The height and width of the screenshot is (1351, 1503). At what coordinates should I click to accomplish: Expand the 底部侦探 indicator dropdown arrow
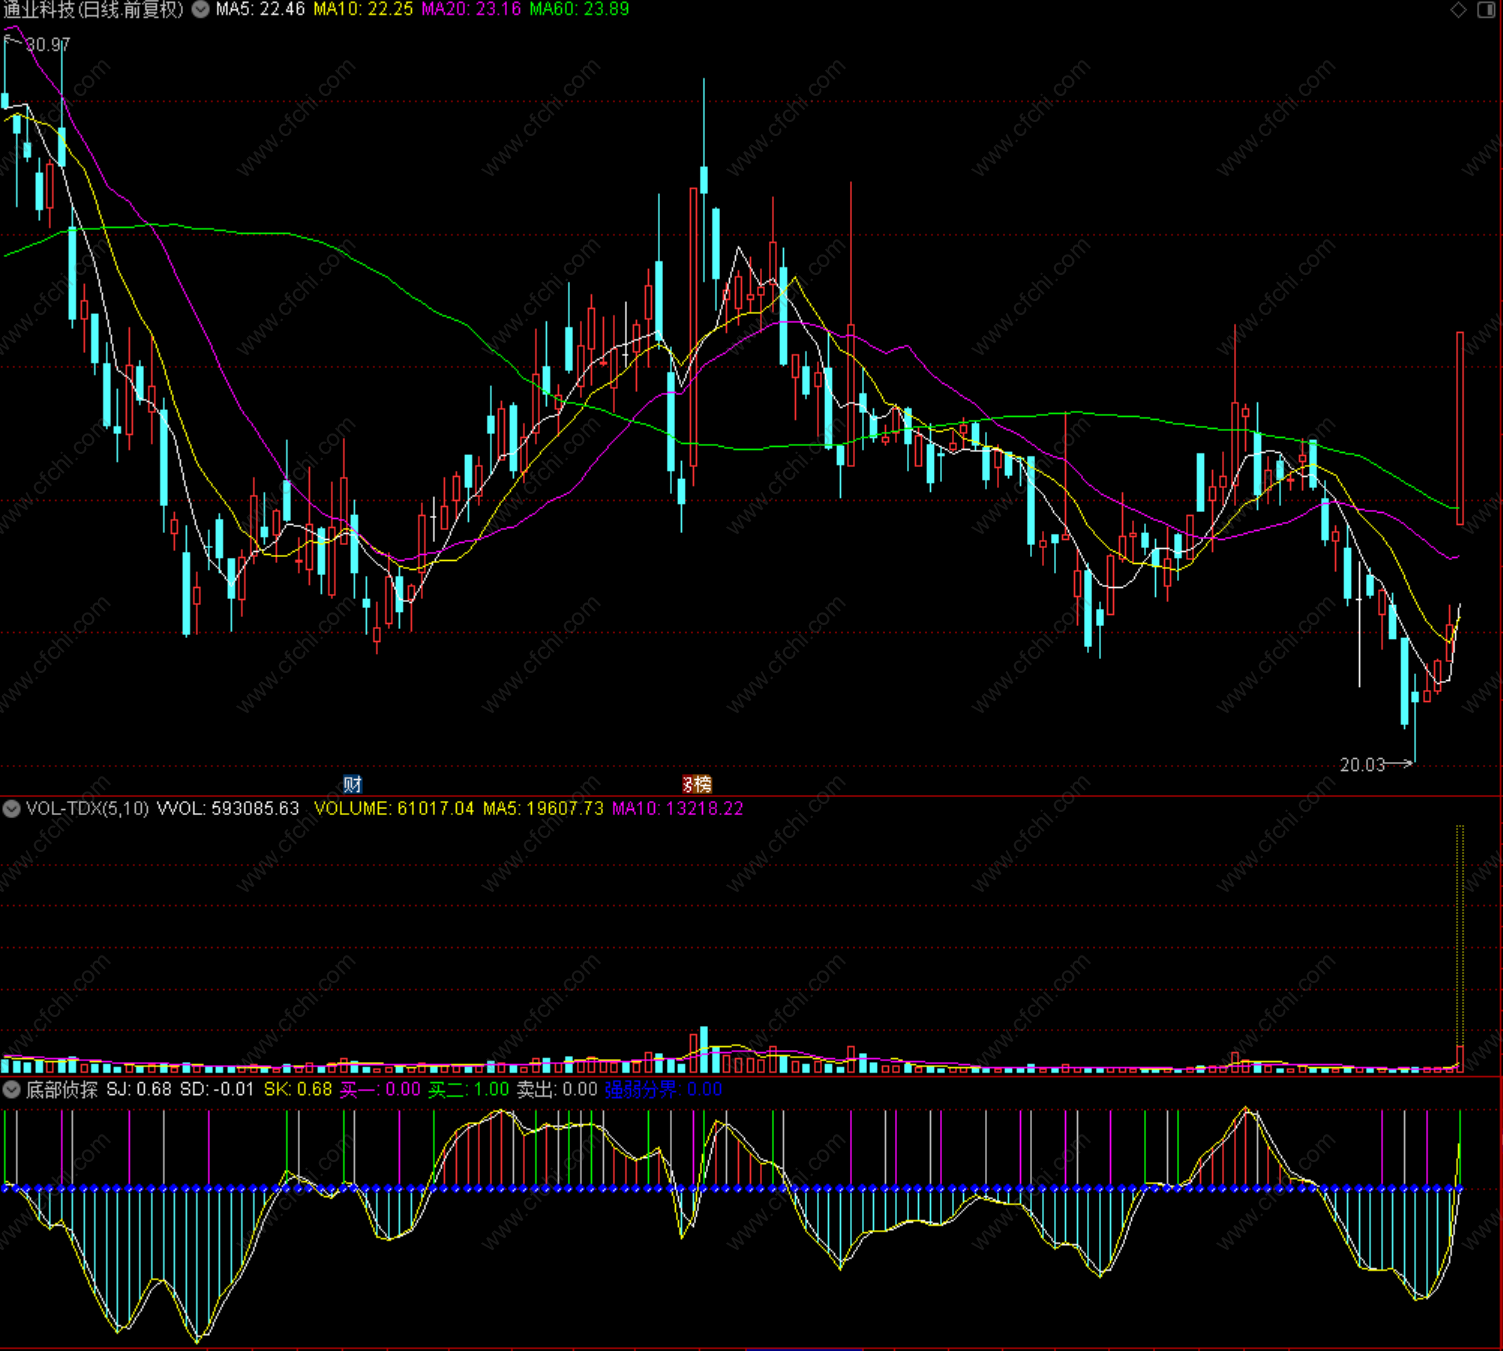[x=12, y=1090]
